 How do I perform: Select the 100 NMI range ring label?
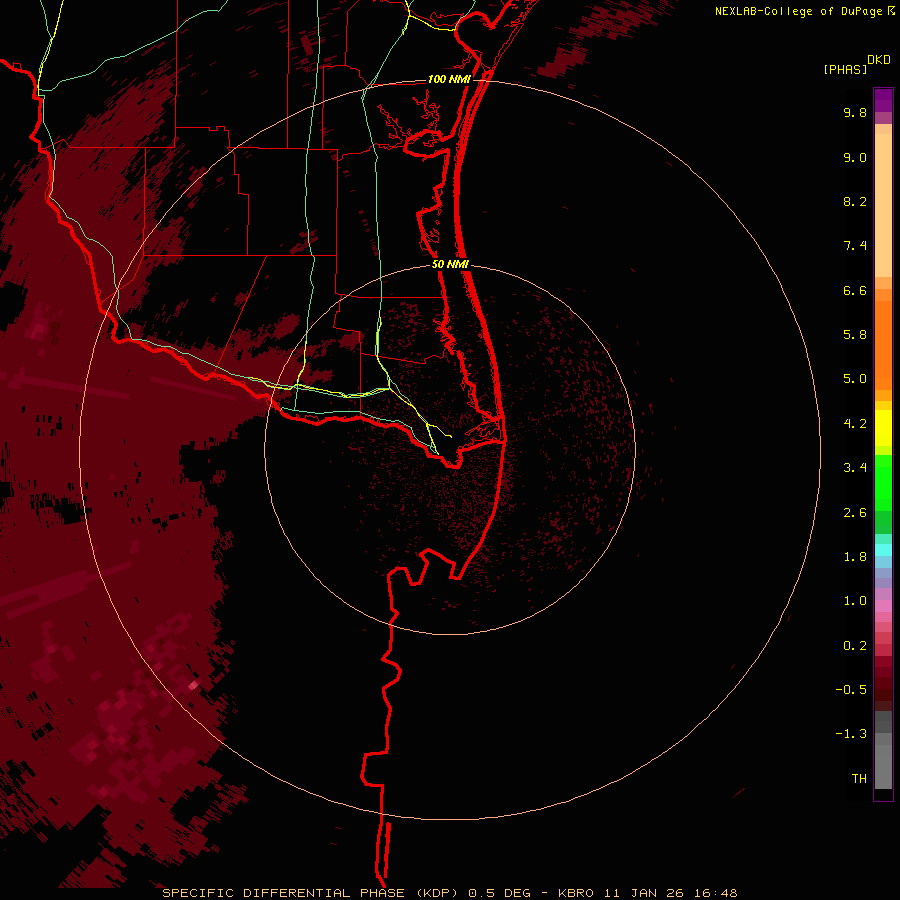click(449, 79)
